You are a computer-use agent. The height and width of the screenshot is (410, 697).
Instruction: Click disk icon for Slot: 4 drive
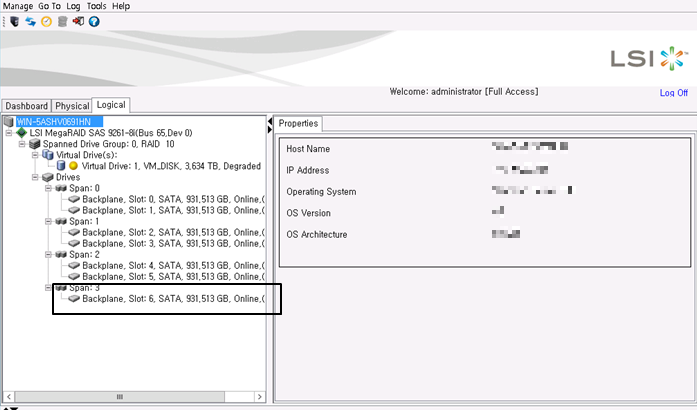click(74, 265)
